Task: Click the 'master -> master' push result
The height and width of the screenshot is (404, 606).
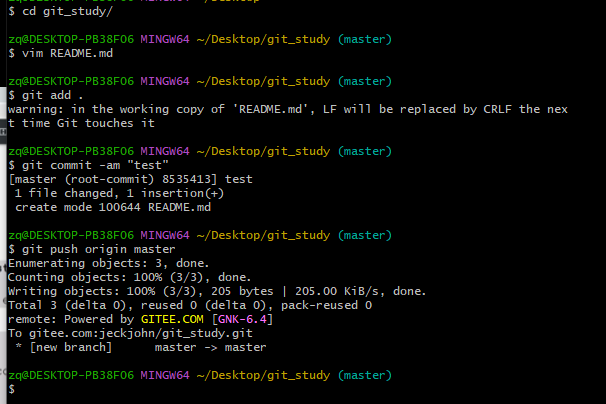Action: [x=211, y=347]
